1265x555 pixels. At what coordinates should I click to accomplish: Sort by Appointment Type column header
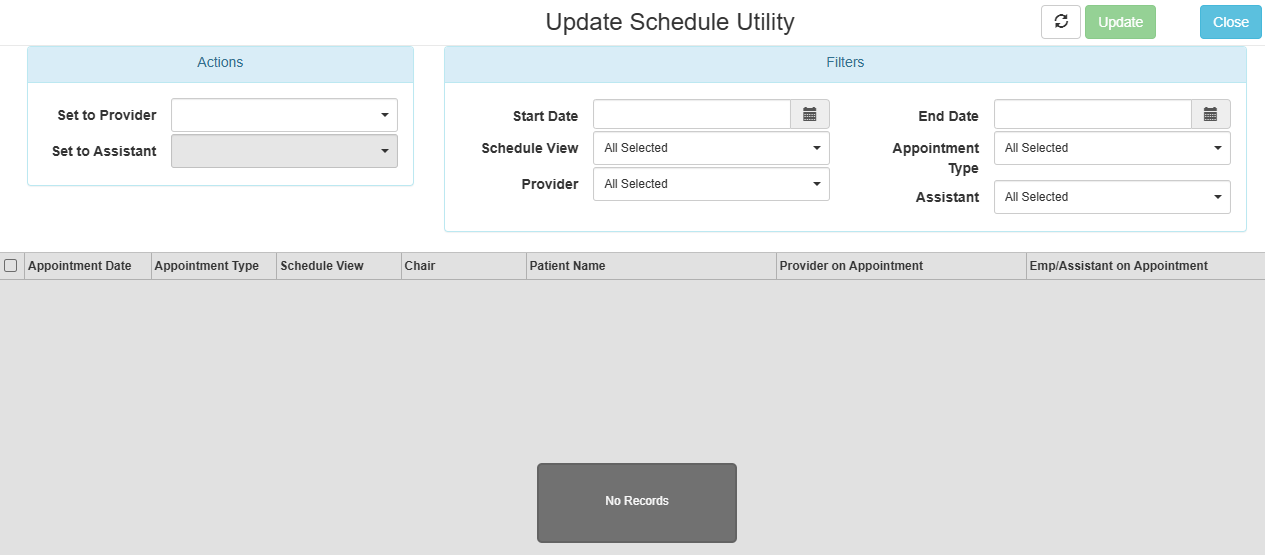pyautogui.click(x=214, y=266)
